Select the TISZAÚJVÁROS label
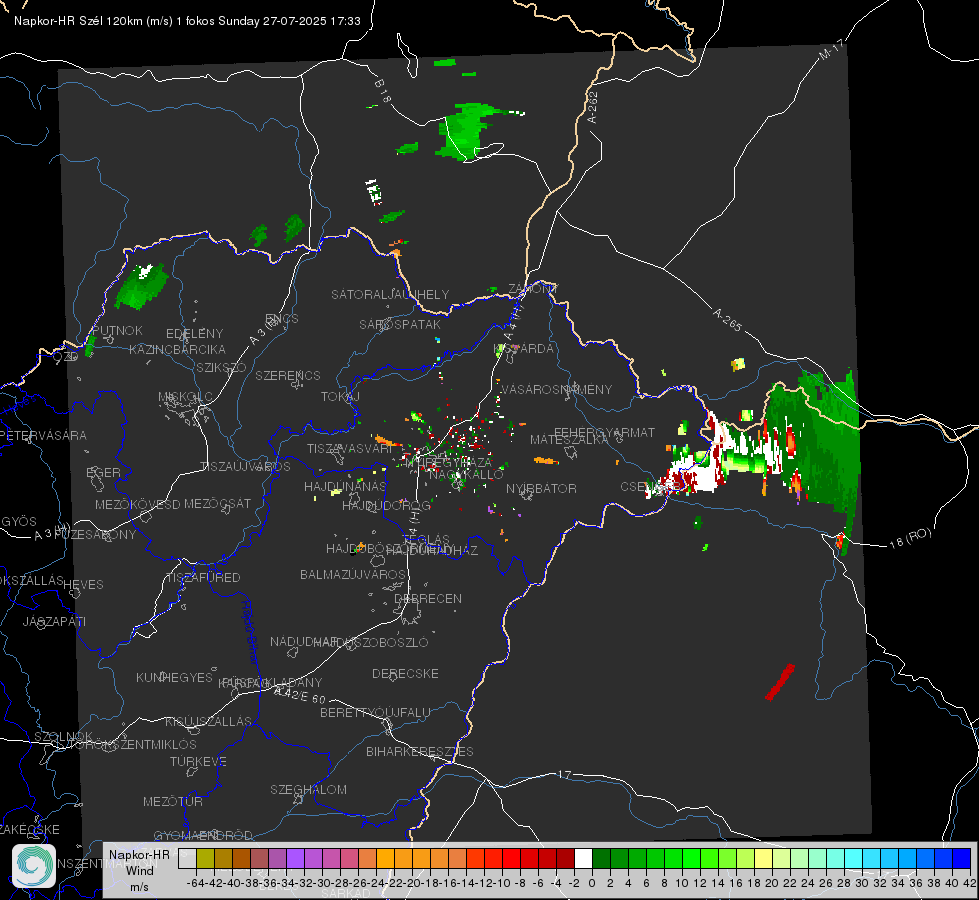 245,467
